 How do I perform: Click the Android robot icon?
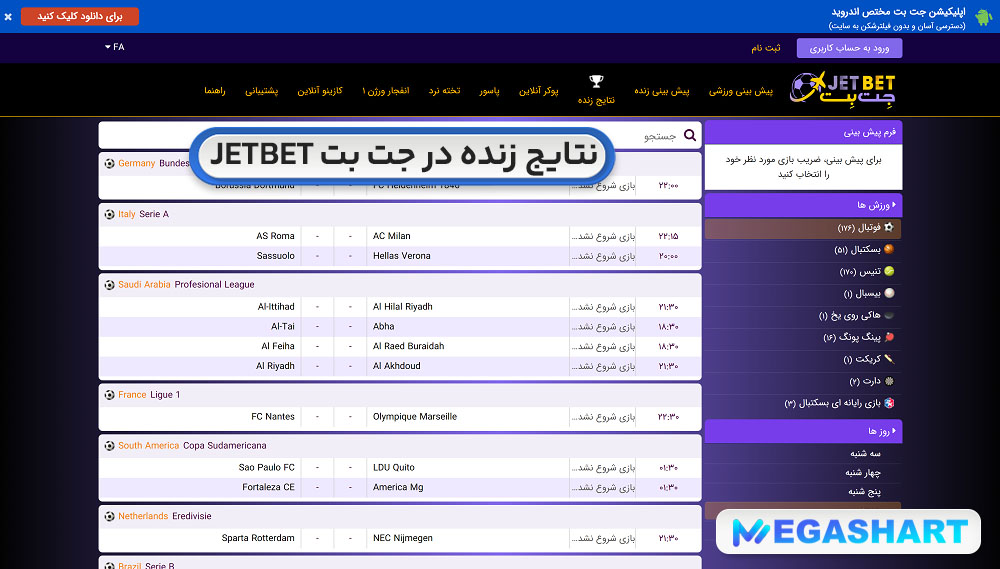coord(983,17)
